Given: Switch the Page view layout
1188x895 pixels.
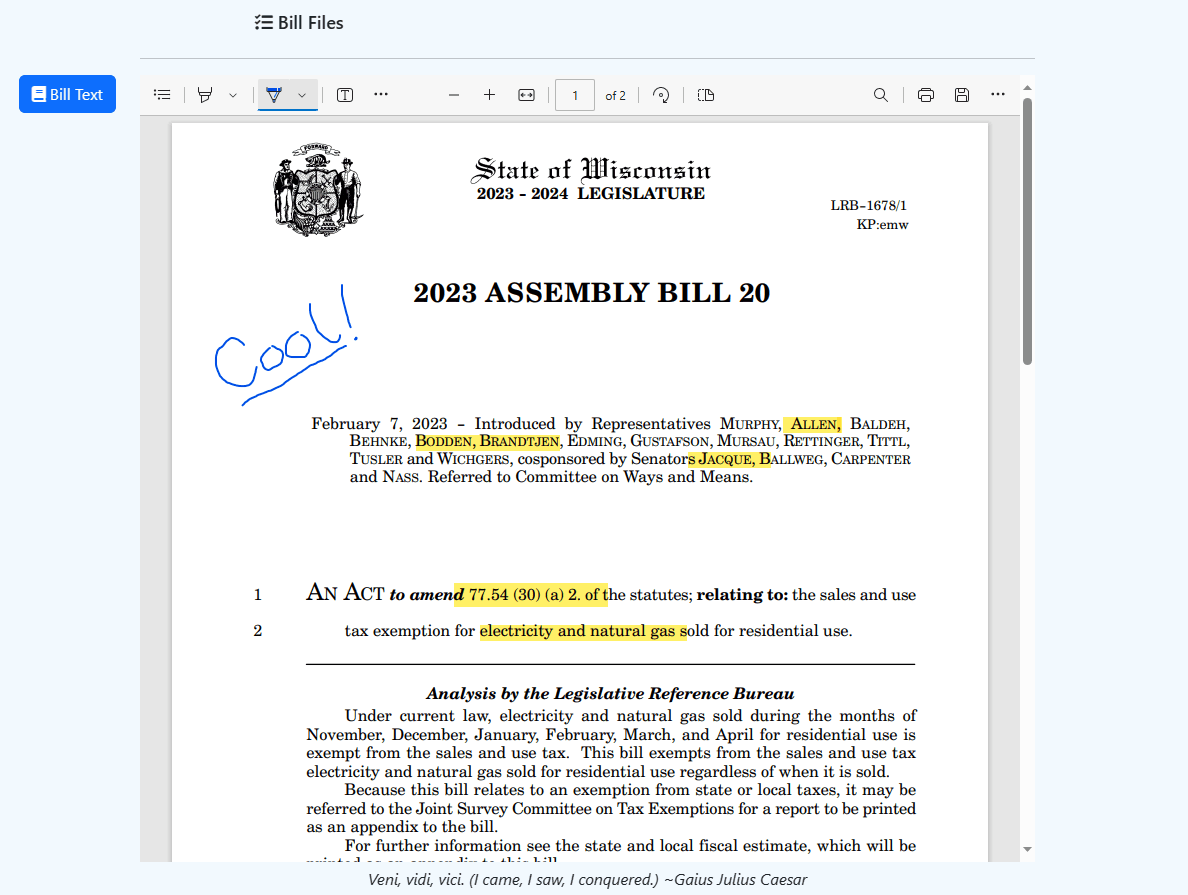Looking at the screenshot, I should [706, 95].
